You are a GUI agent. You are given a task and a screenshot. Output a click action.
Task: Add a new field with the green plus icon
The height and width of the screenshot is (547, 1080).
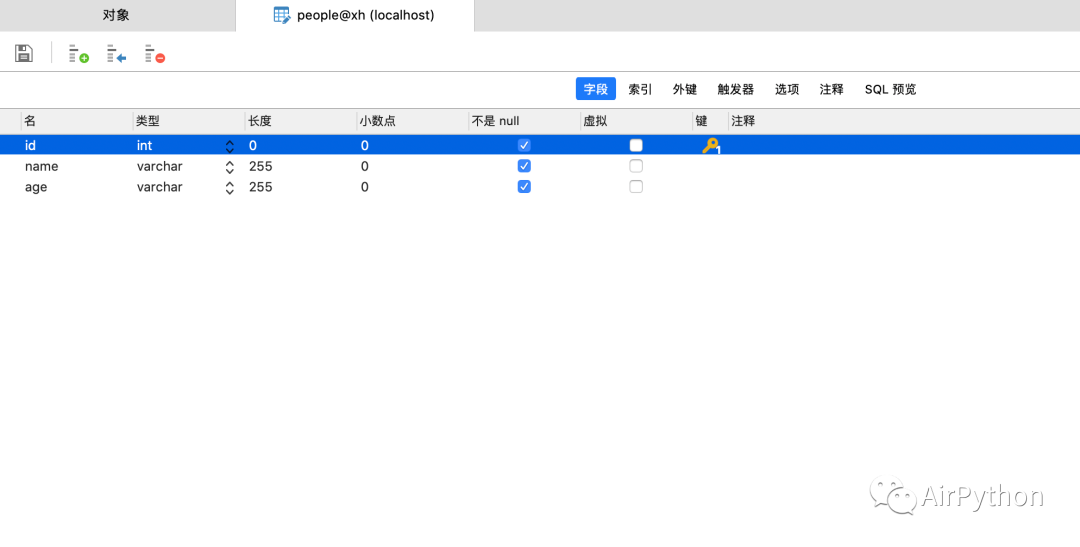coord(79,54)
